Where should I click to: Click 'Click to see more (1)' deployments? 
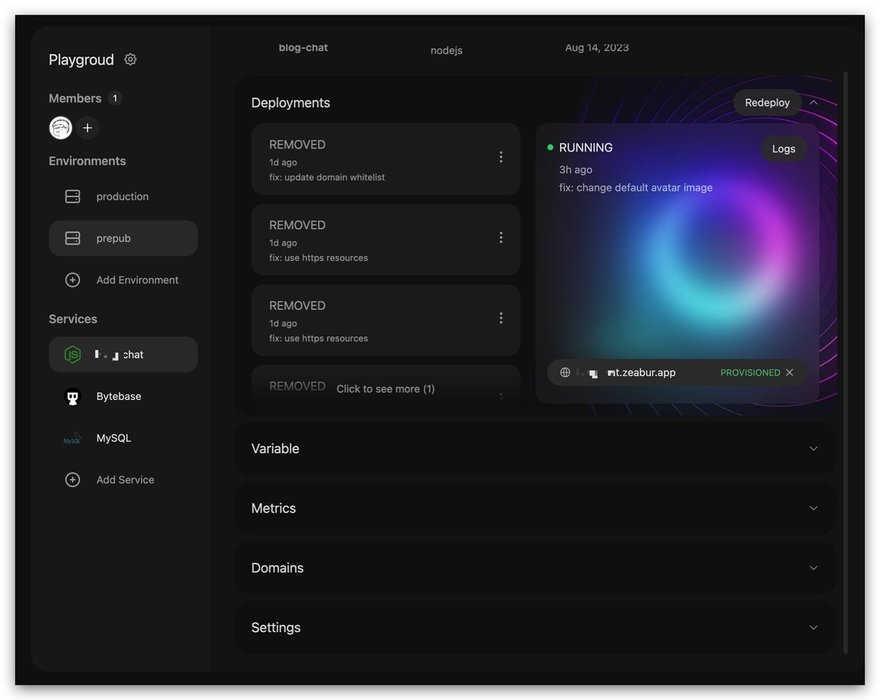(385, 389)
